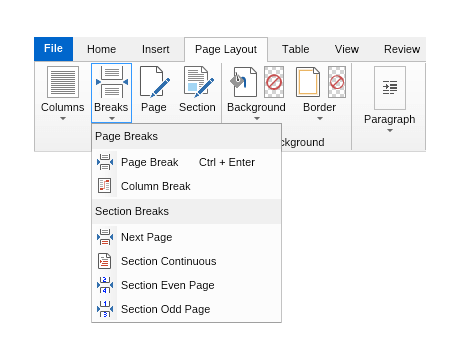This screenshot has width=460, height=360.
Task: Click the Column Break item icon
Action: tap(105, 186)
